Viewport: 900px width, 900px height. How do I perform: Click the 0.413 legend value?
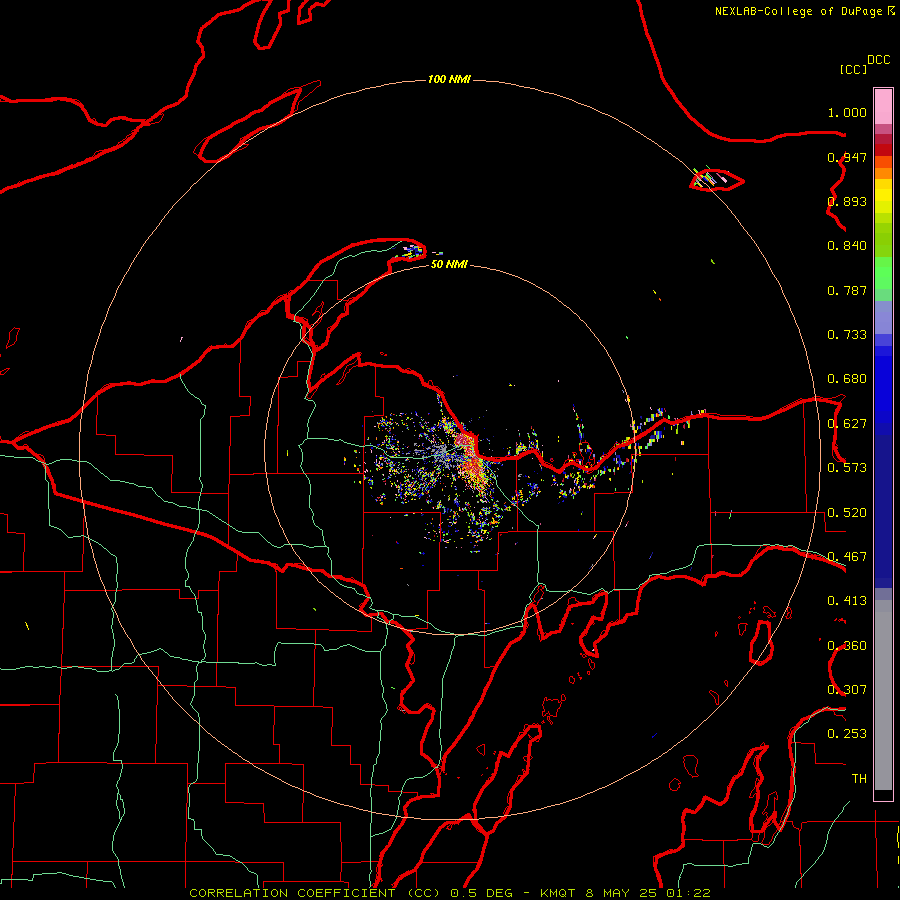(x=847, y=601)
